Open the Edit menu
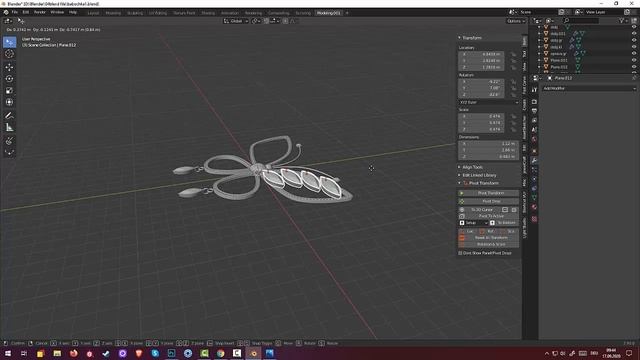The height and width of the screenshot is (360, 640). tap(26, 12)
